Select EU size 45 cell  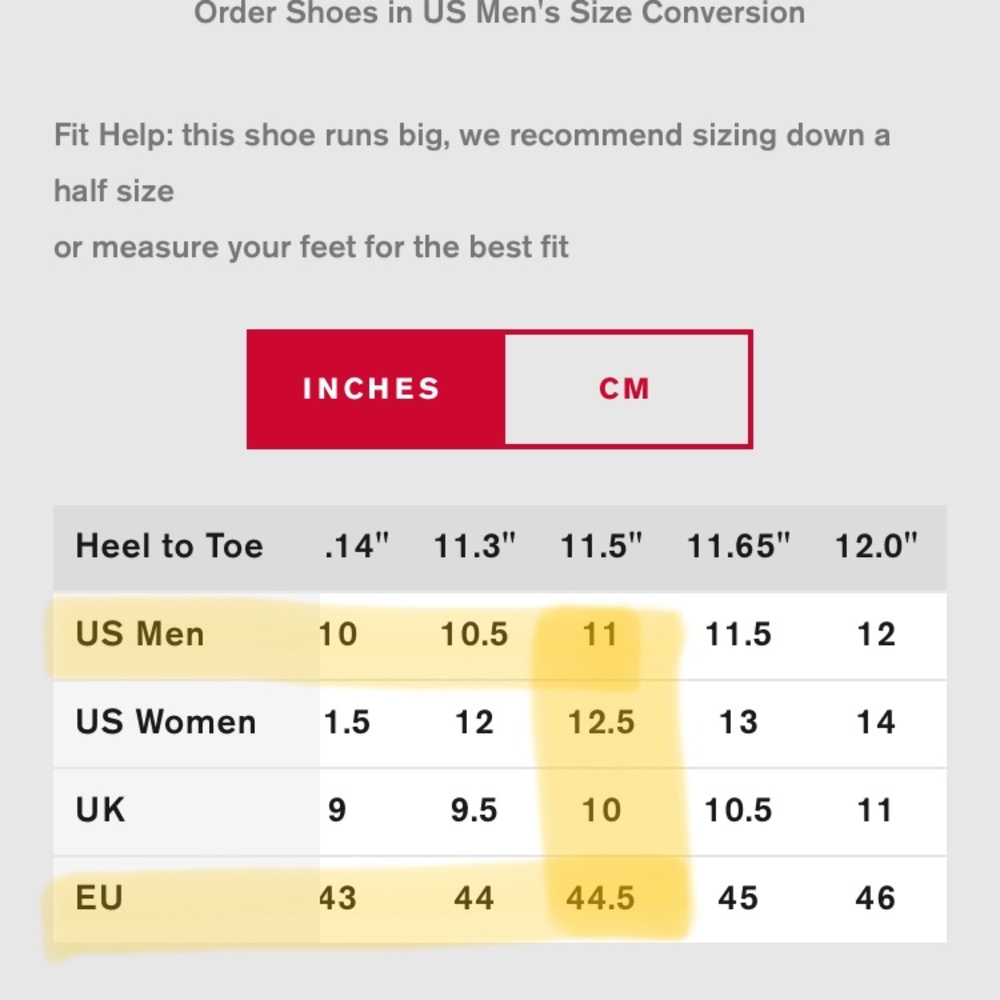pyautogui.click(x=738, y=899)
